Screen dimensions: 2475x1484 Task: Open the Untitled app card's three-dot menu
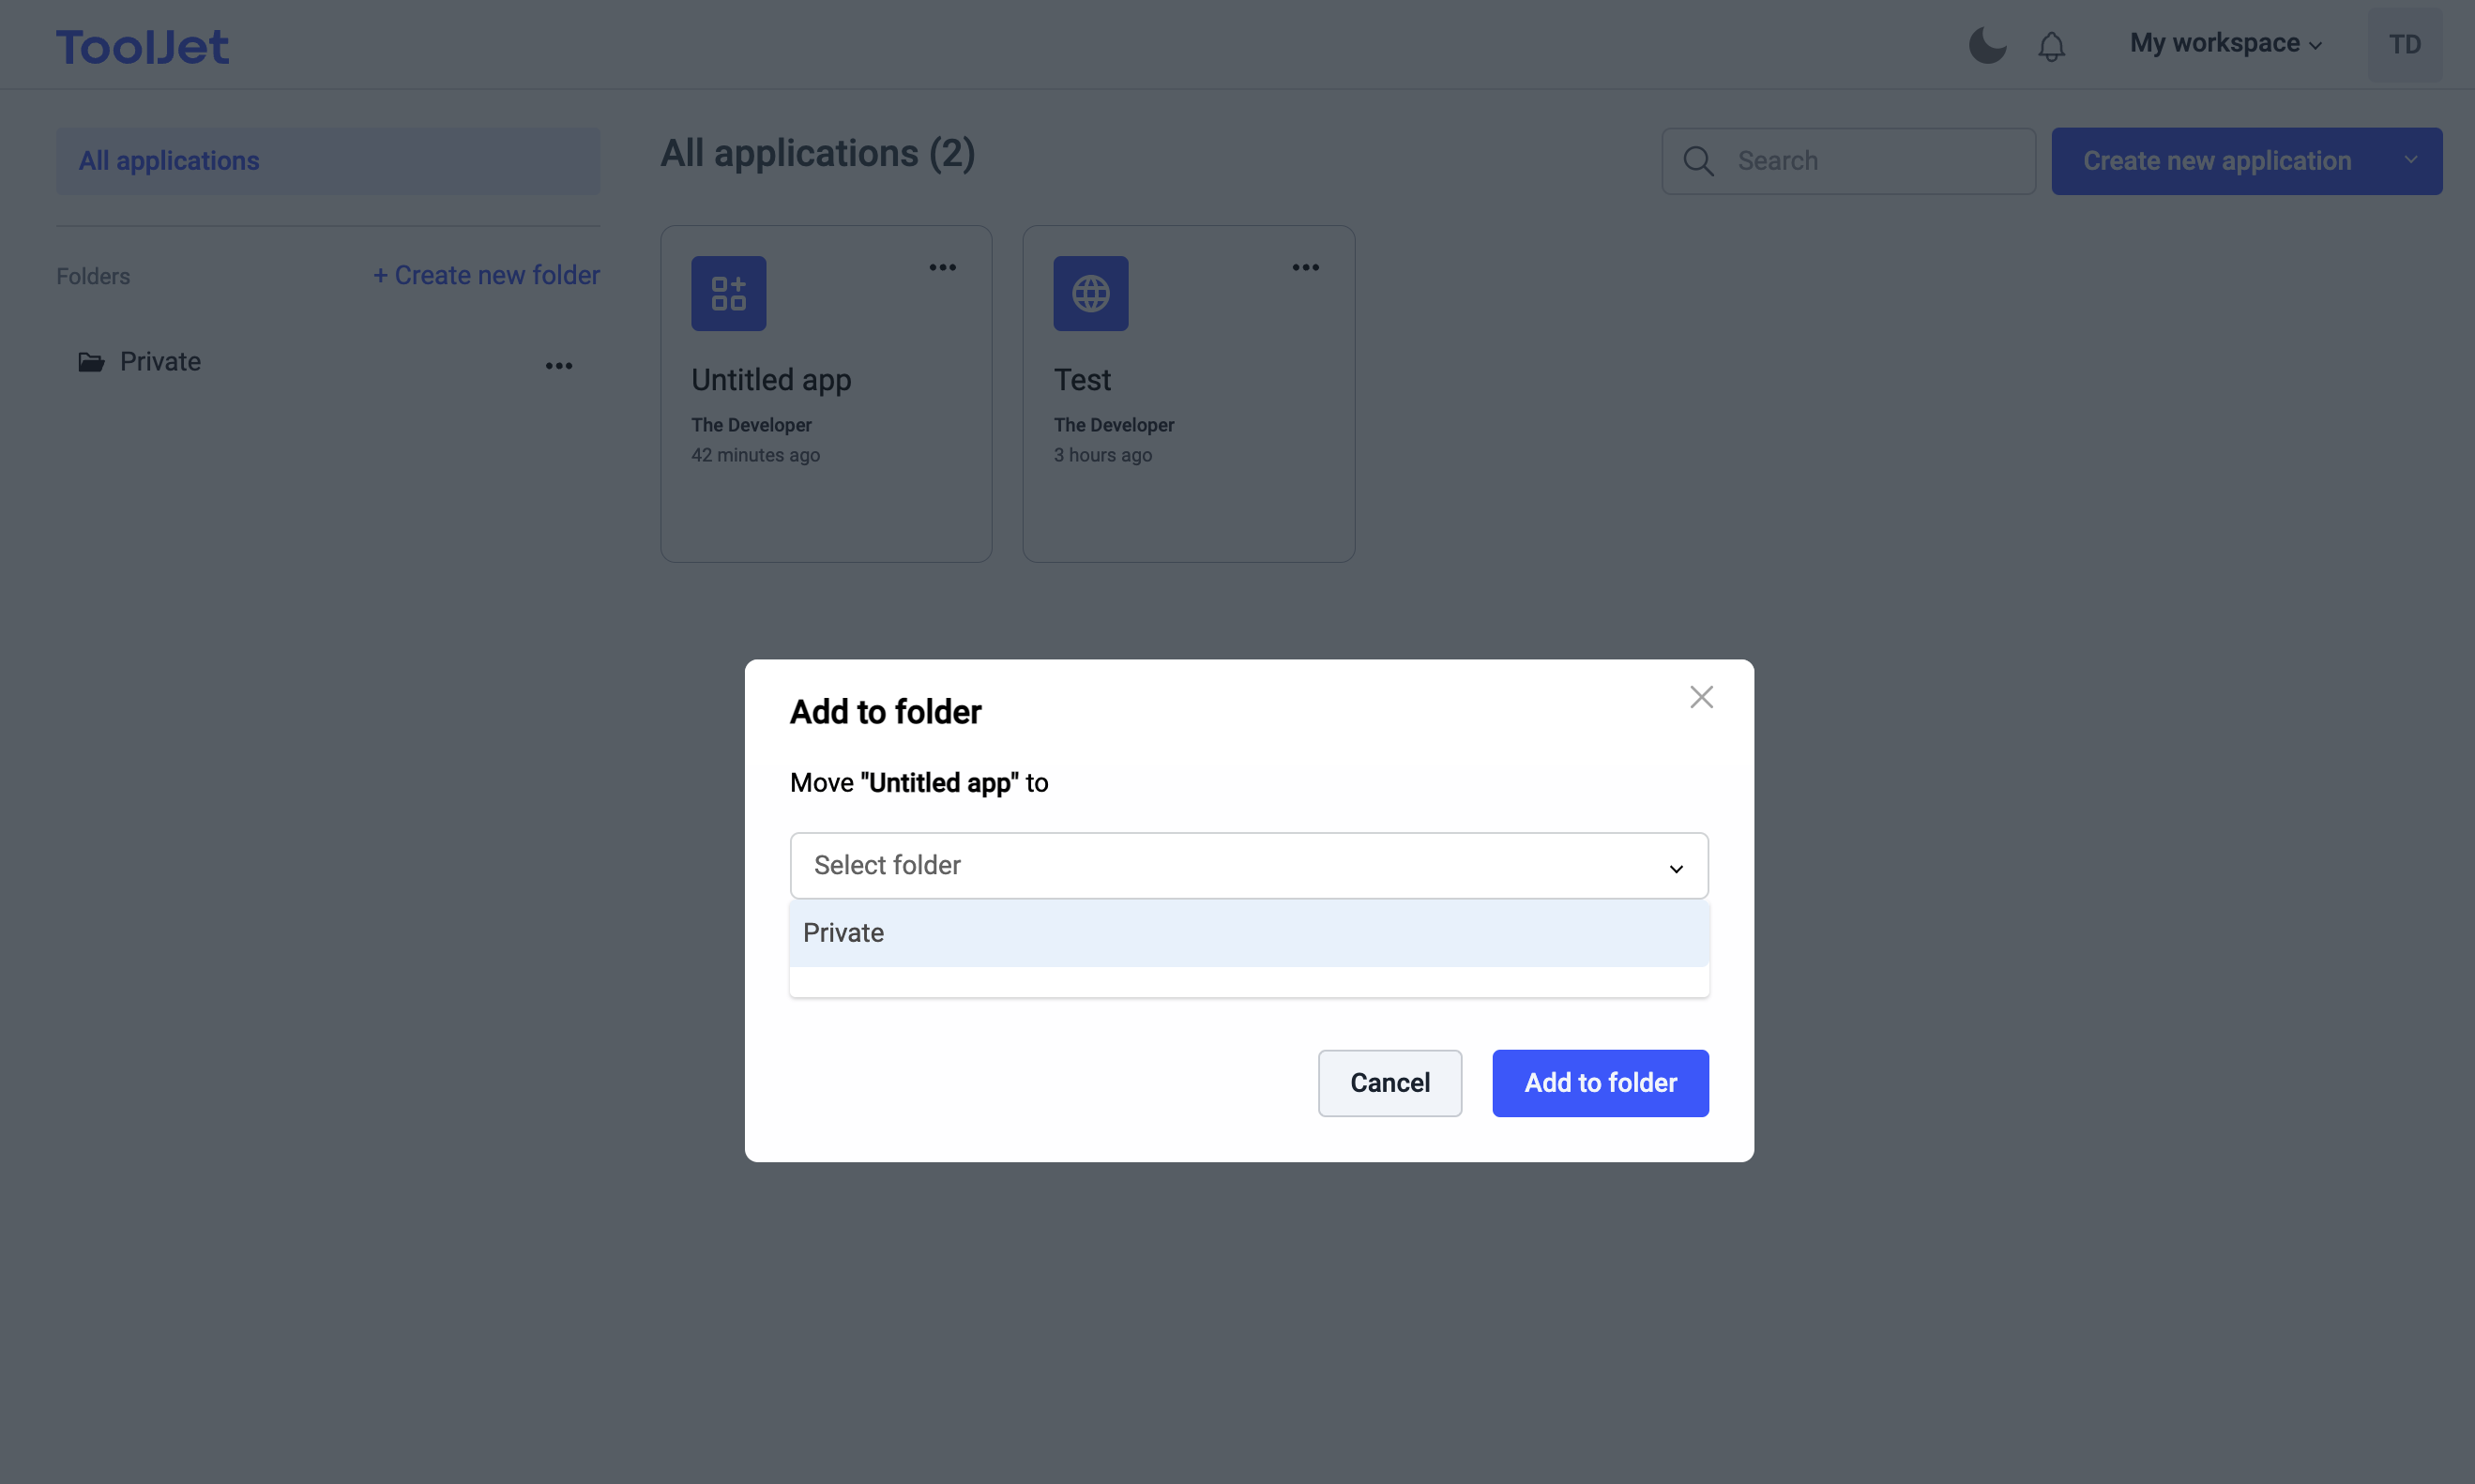(x=942, y=267)
